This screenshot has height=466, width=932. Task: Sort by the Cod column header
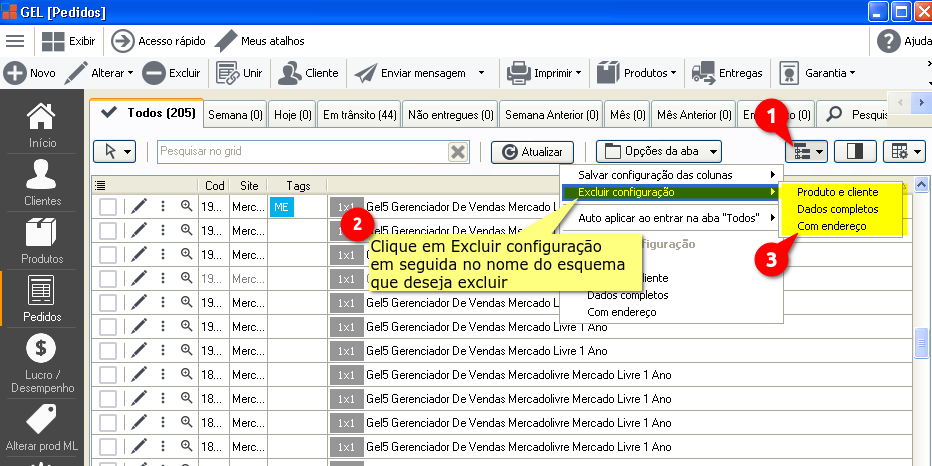pyautogui.click(x=214, y=186)
